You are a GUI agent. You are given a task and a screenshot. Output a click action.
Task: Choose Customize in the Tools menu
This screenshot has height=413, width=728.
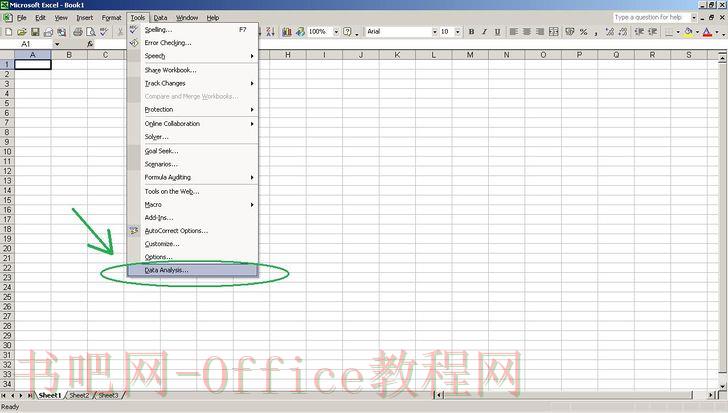point(193,244)
